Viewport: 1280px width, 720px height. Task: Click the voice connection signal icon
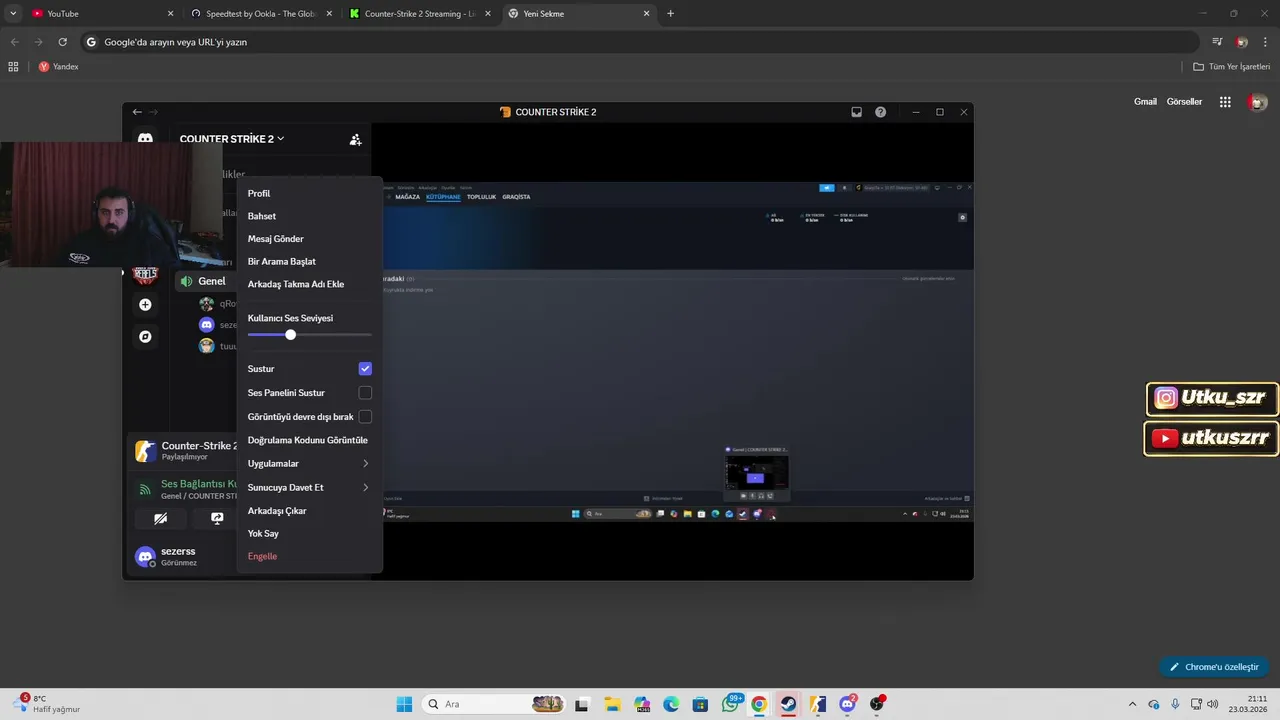pos(145,489)
